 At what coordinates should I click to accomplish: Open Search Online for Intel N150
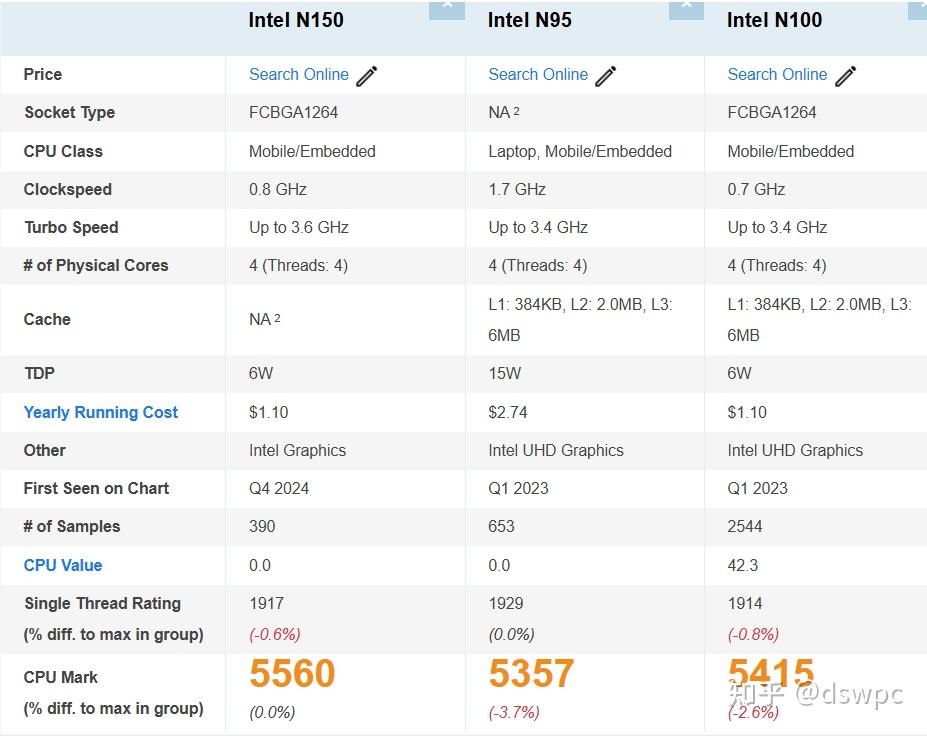pyautogui.click(x=298, y=74)
